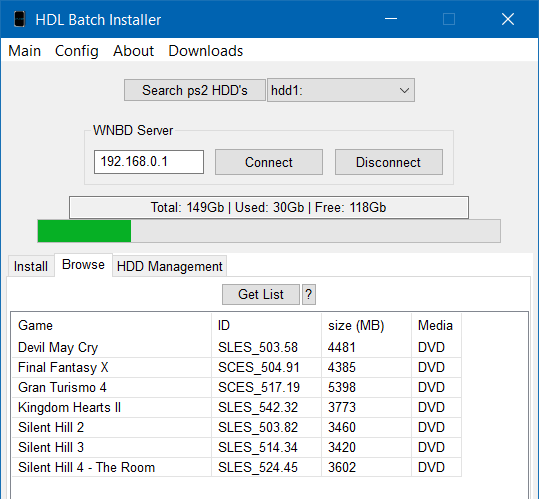Select the Final Fantasy X row
The width and height of the screenshot is (539, 499).
[236, 367]
